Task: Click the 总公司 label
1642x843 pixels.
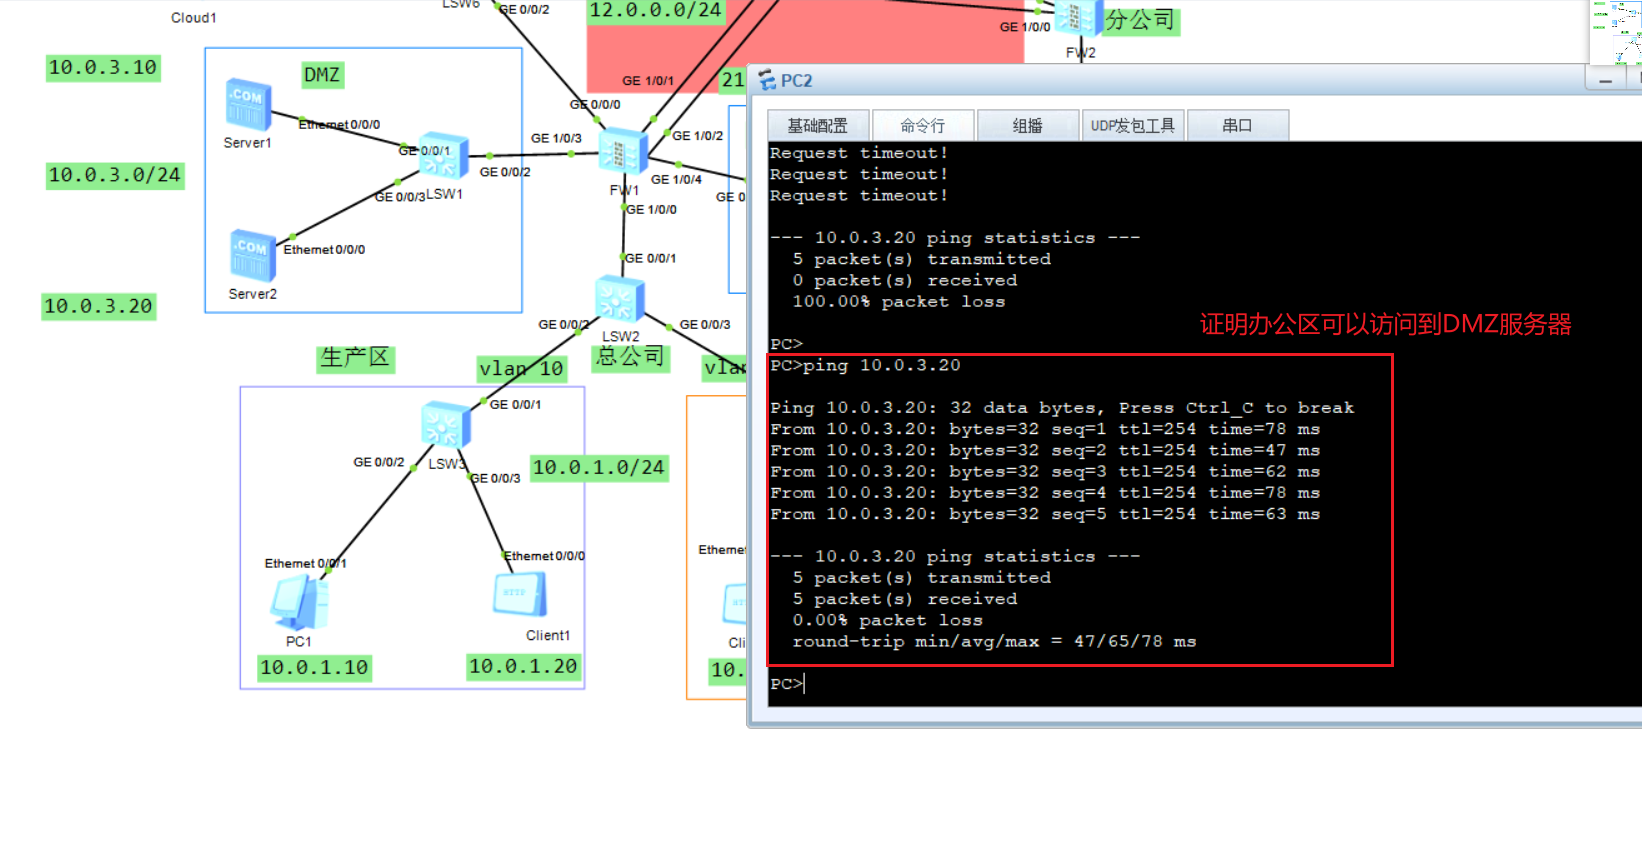Action: [x=630, y=357]
